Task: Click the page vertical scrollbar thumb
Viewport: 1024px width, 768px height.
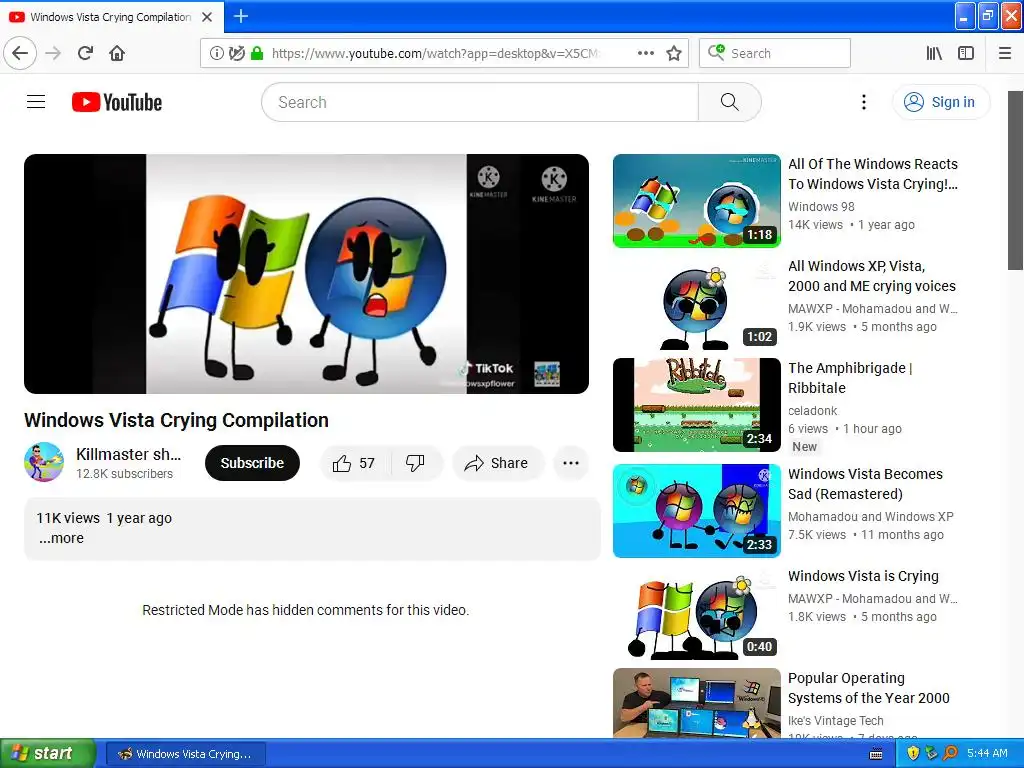Action: pyautogui.click(x=1015, y=180)
